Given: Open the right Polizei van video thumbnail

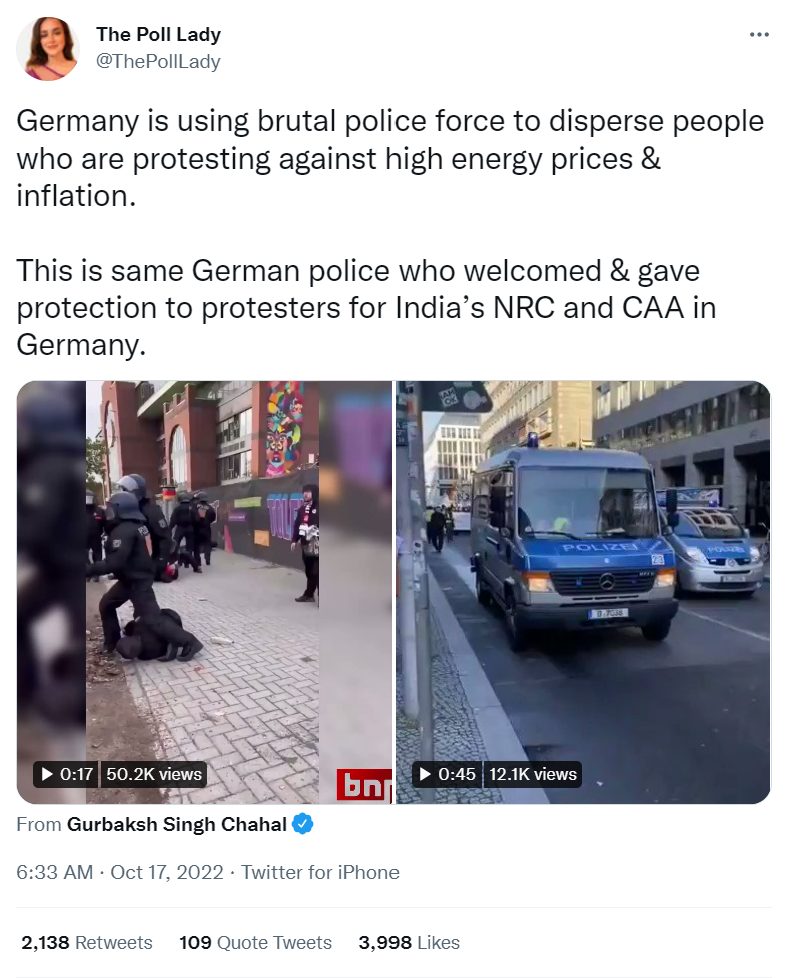Looking at the screenshot, I should coord(583,592).
